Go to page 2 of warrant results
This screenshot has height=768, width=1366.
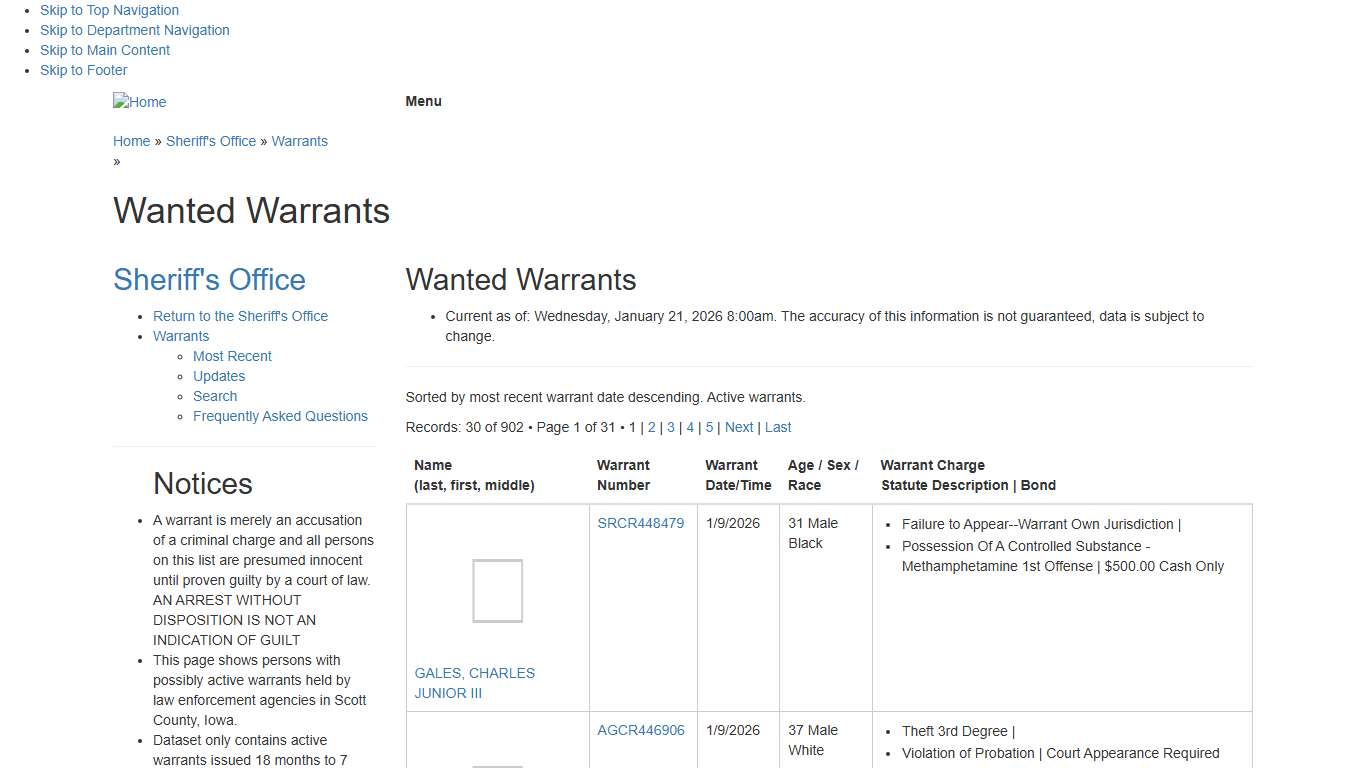tap(652, 427)
